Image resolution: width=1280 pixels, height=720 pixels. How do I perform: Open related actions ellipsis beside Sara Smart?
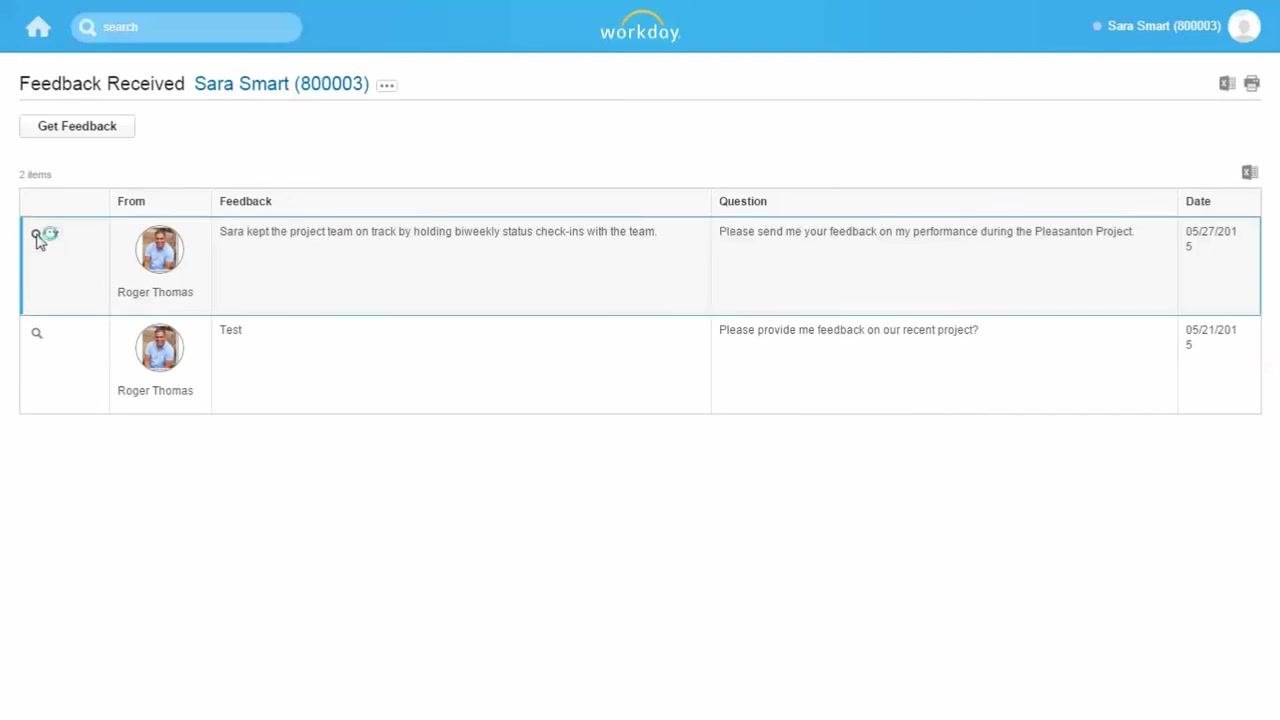[x=386, y=85]
